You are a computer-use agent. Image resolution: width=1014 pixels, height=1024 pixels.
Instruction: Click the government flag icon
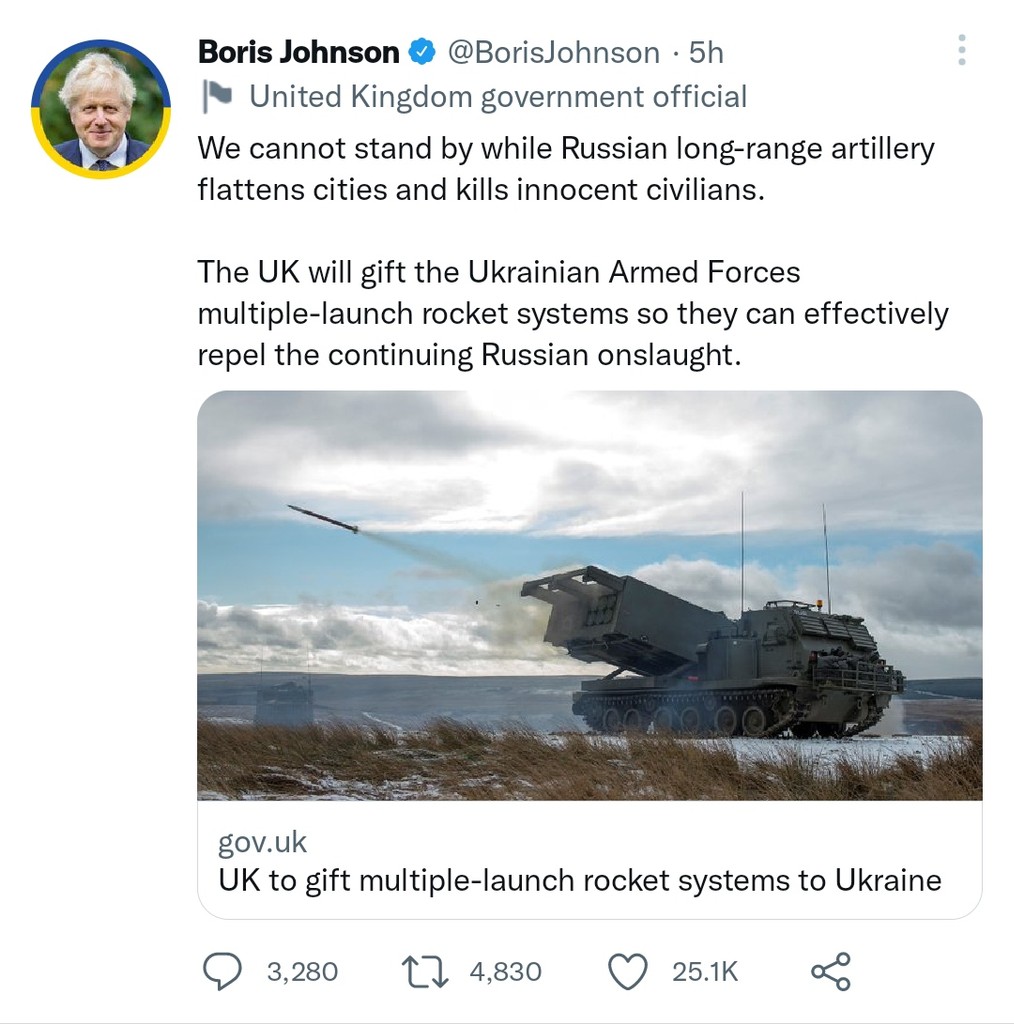coord(216,96)
